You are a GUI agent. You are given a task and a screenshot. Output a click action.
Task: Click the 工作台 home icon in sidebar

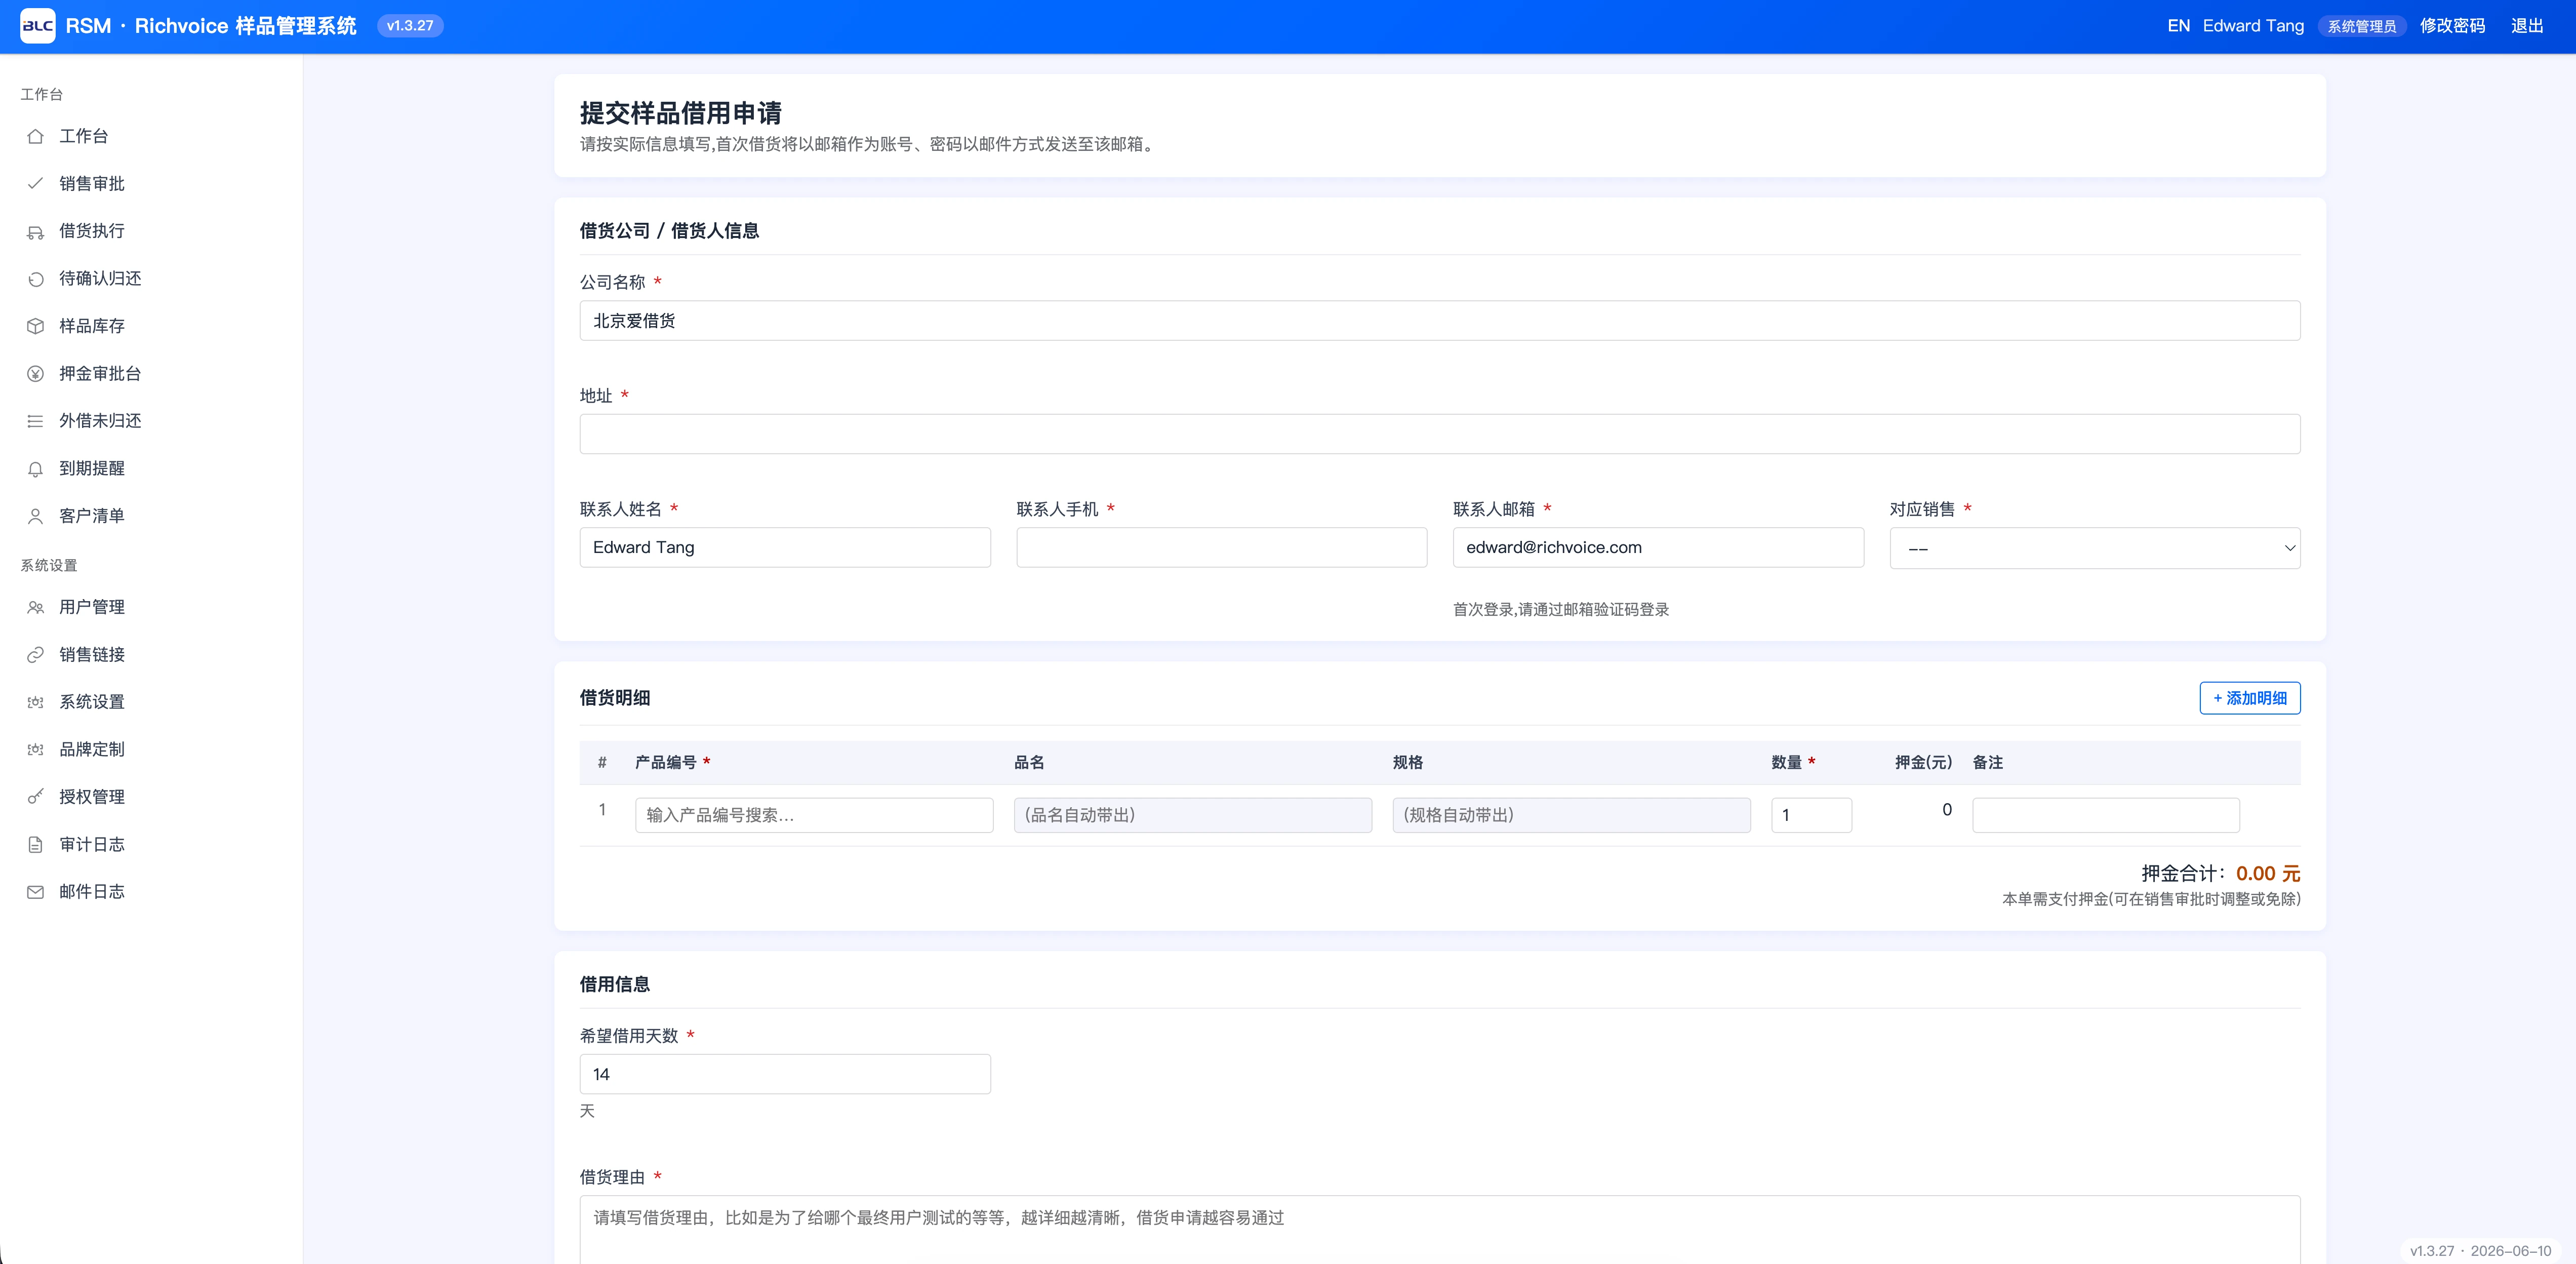pyautogui.click(x=35, y=136)
